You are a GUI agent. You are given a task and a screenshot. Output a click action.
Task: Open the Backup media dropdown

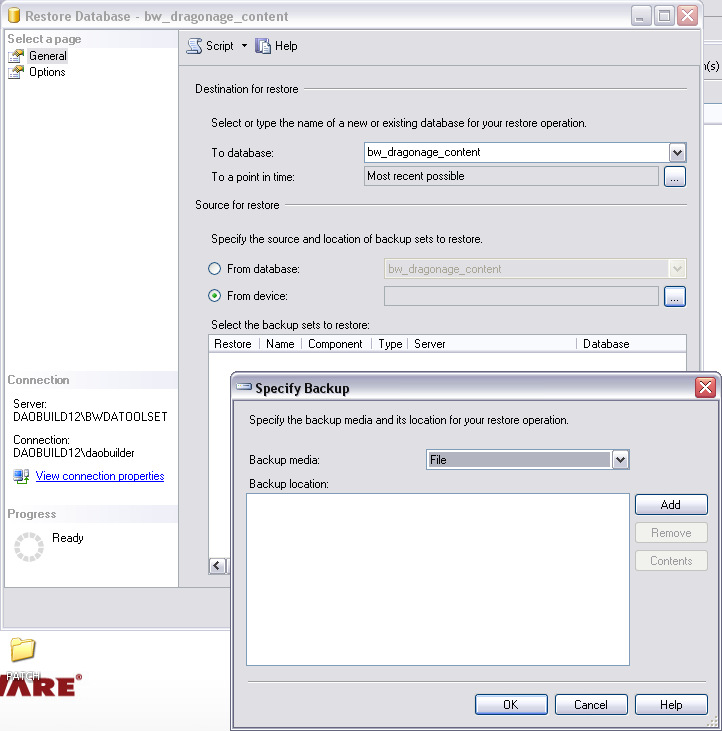pos(620,460)
